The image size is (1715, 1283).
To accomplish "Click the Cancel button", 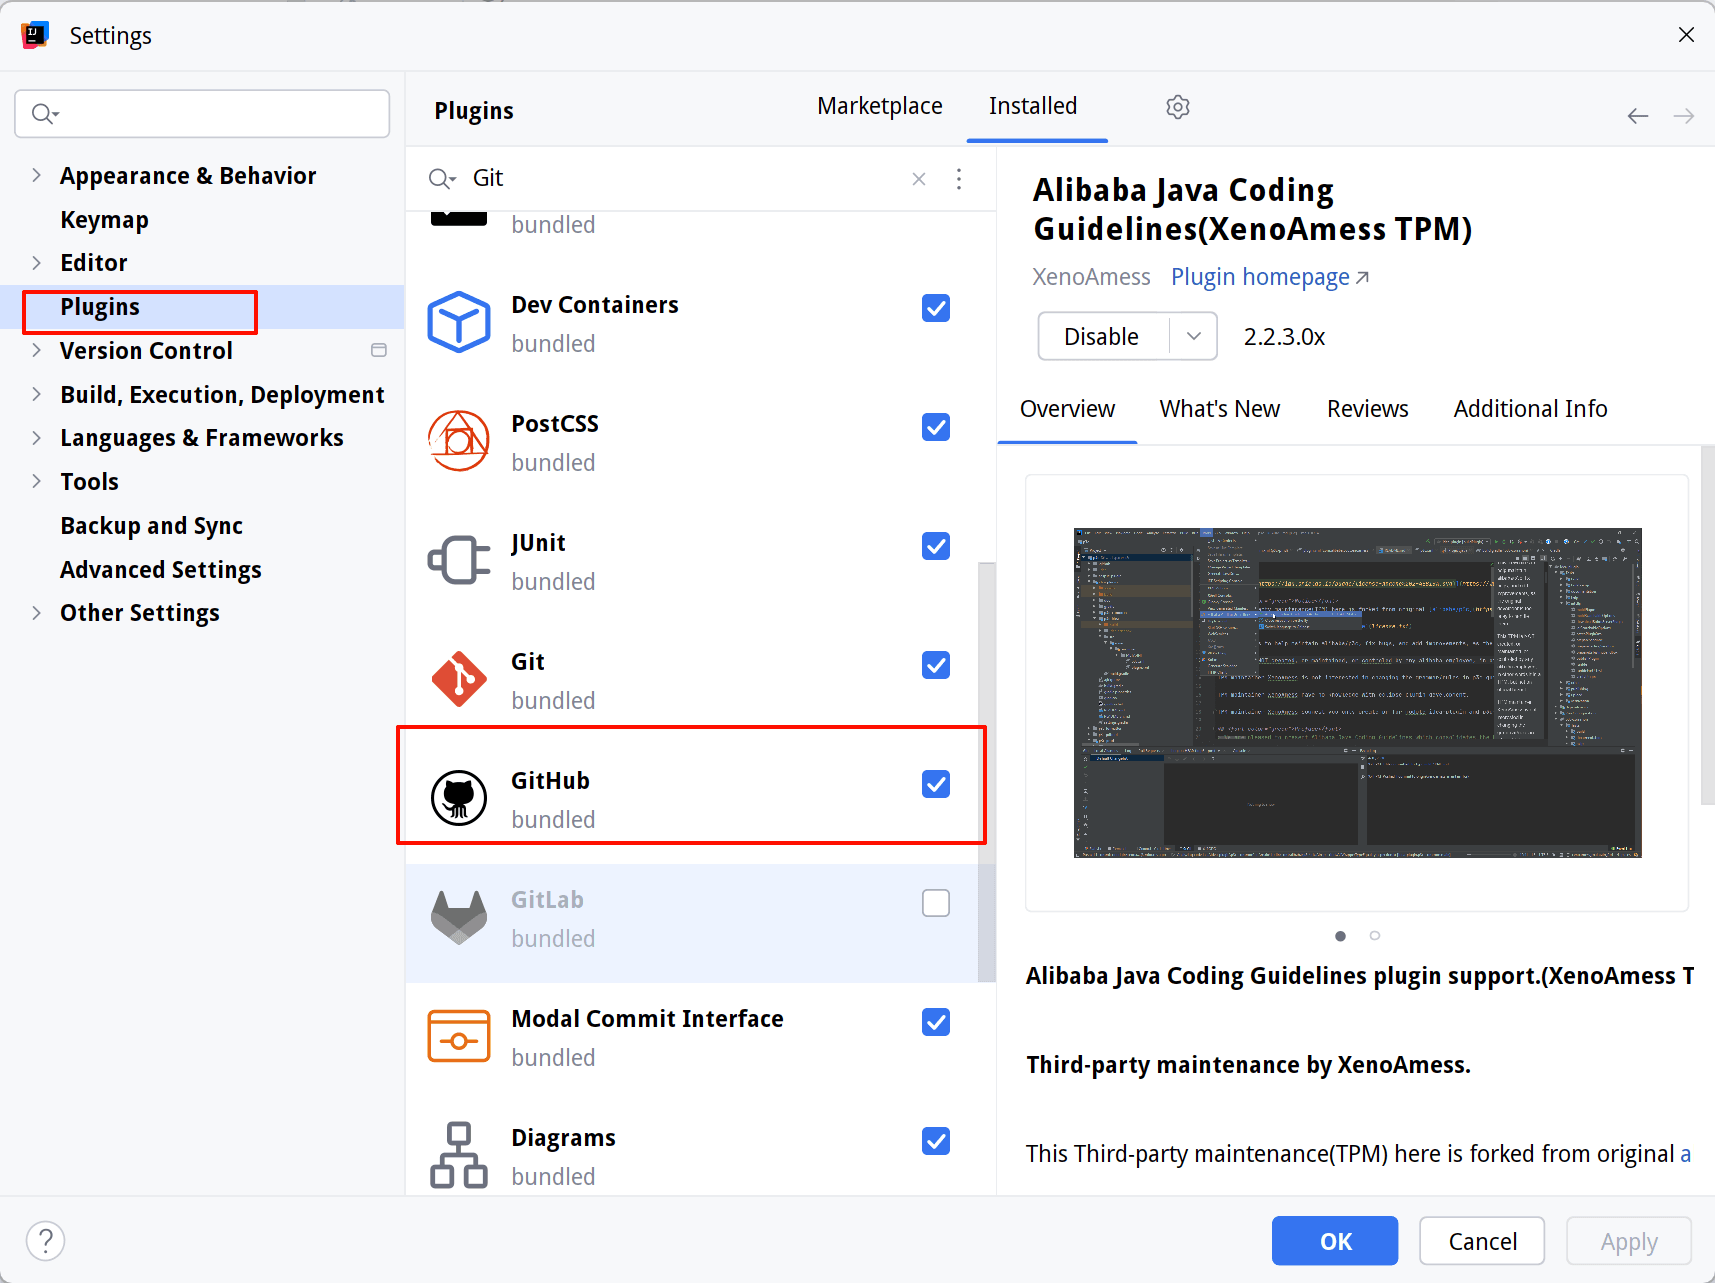I will [1482, 1241].
